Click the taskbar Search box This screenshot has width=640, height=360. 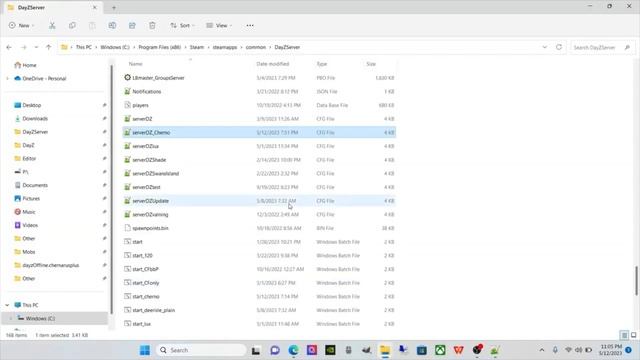201,350
